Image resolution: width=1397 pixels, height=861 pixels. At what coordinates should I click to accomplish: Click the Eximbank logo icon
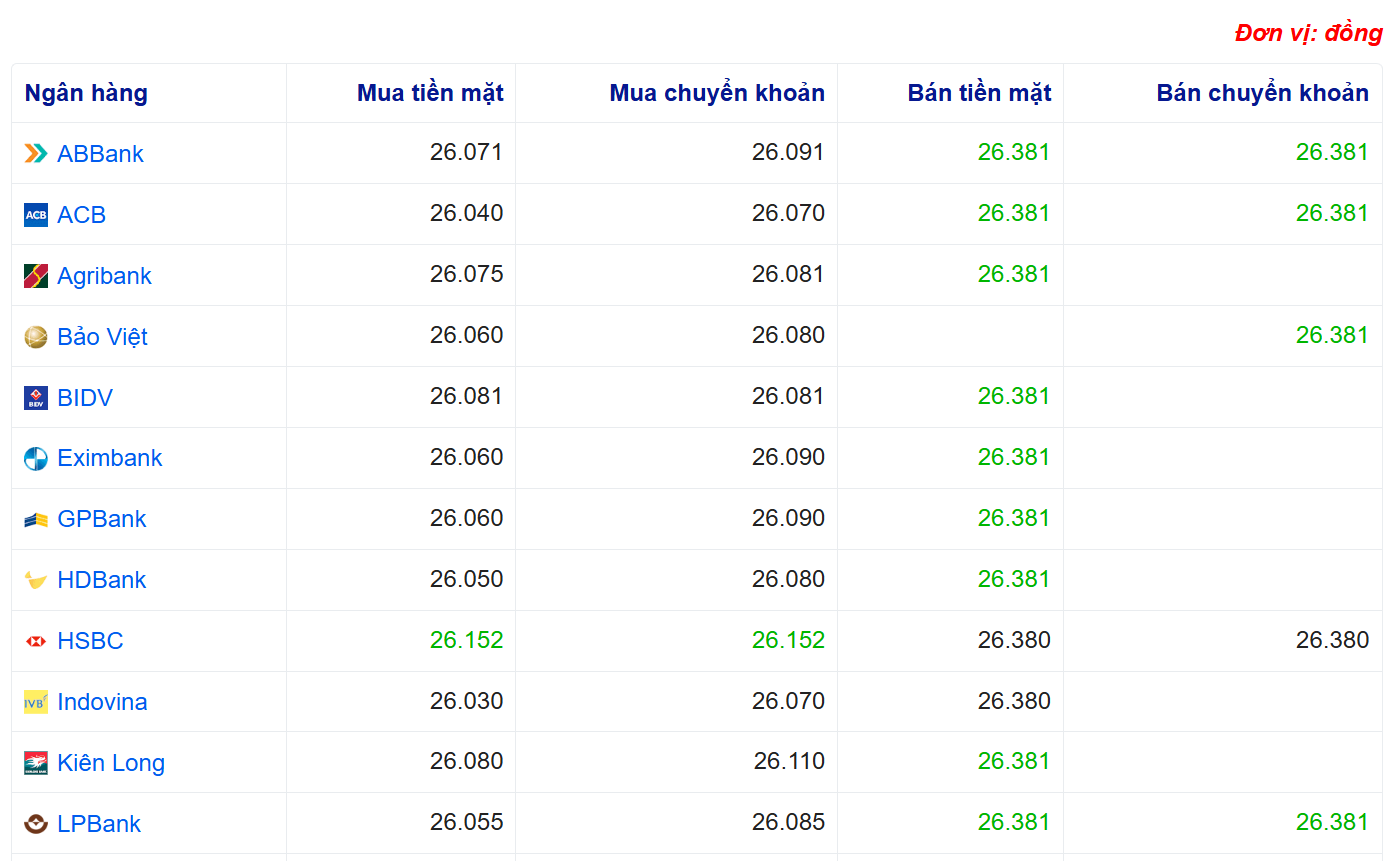coord(36,459)
